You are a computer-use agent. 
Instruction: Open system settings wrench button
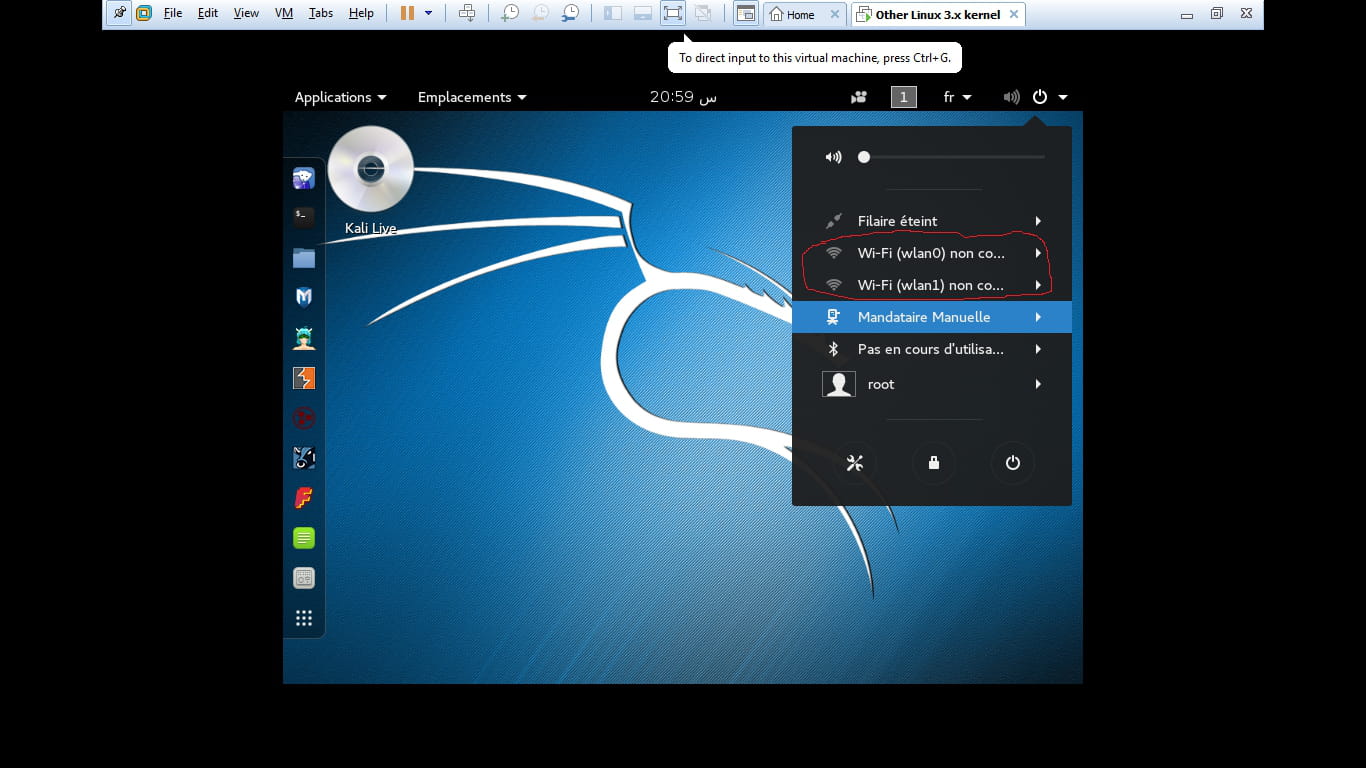point(854,463)
